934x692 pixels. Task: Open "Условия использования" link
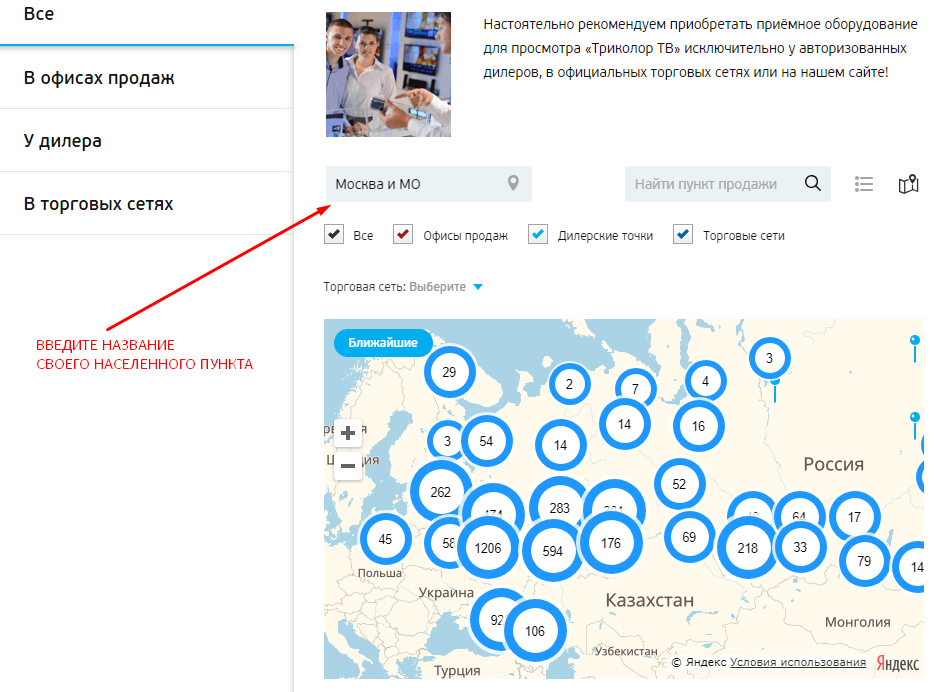(798, 662)
